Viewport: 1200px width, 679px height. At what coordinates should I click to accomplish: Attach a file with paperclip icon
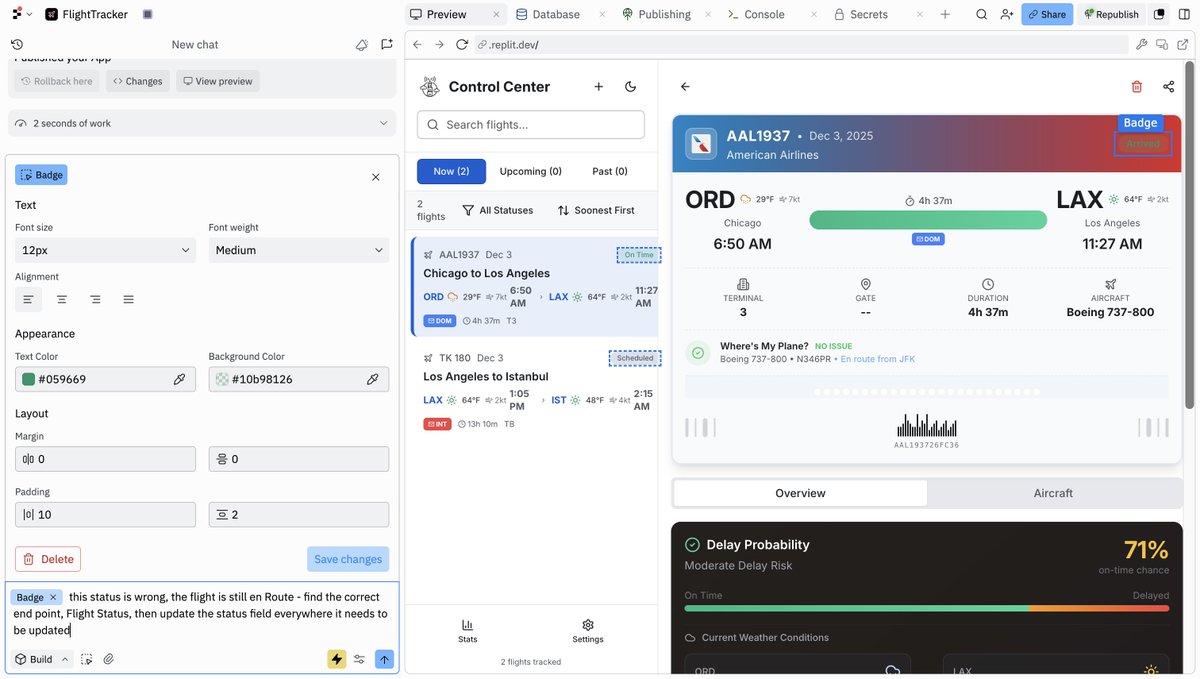pyautogui.click(x=109, y=659)
